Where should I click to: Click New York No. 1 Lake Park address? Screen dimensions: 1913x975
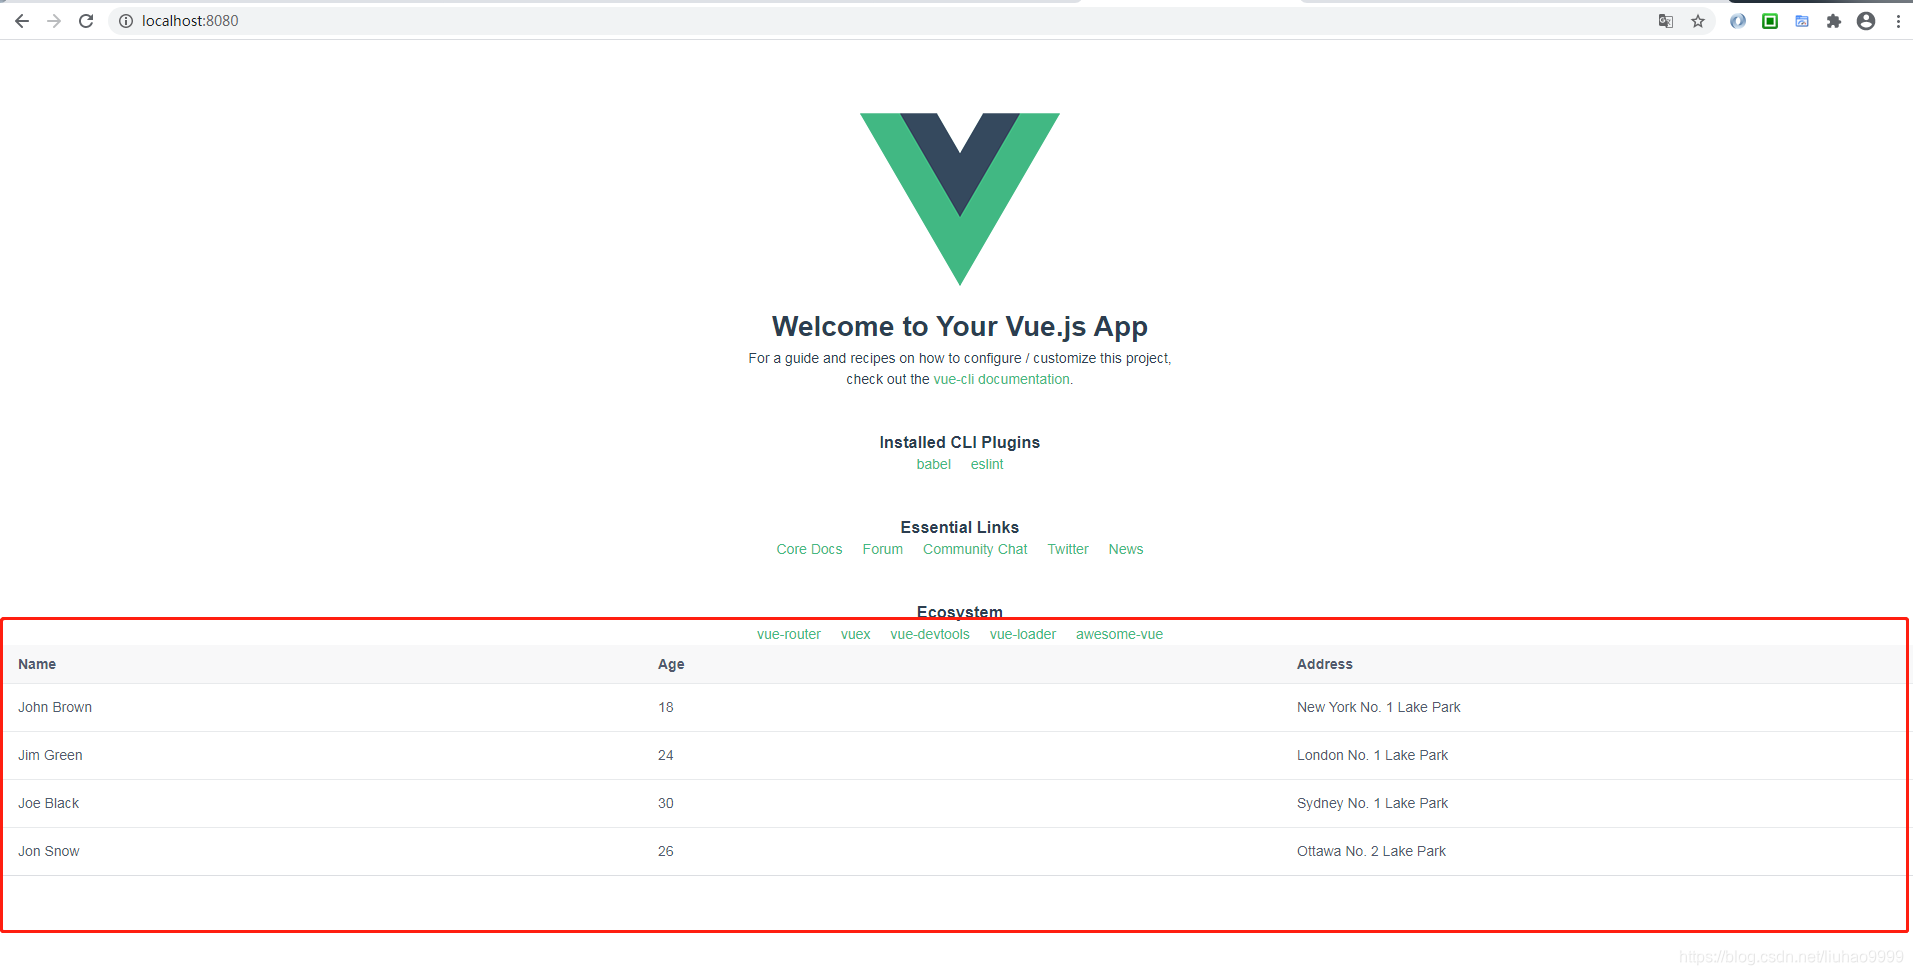click(x=1379, y=708)
